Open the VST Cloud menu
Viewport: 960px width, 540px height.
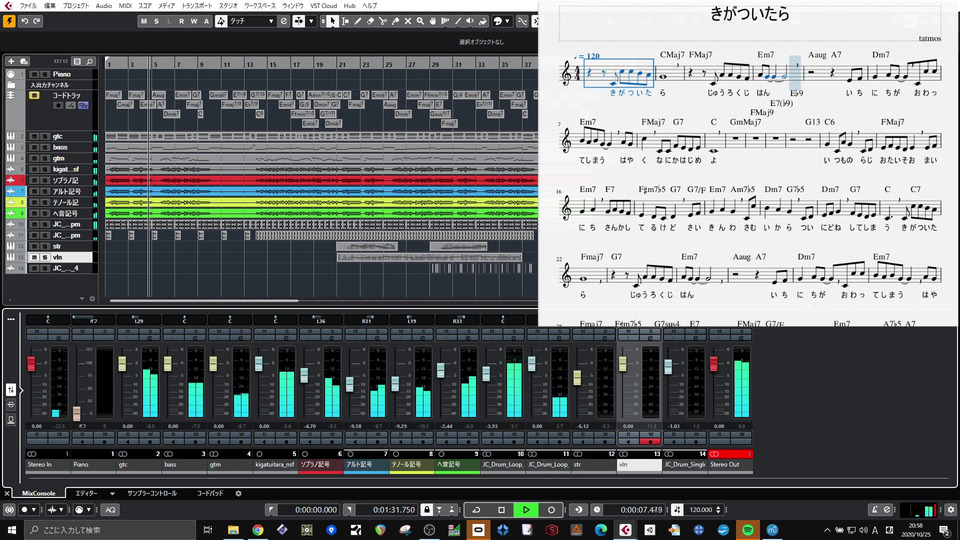(x=323, y=6)
